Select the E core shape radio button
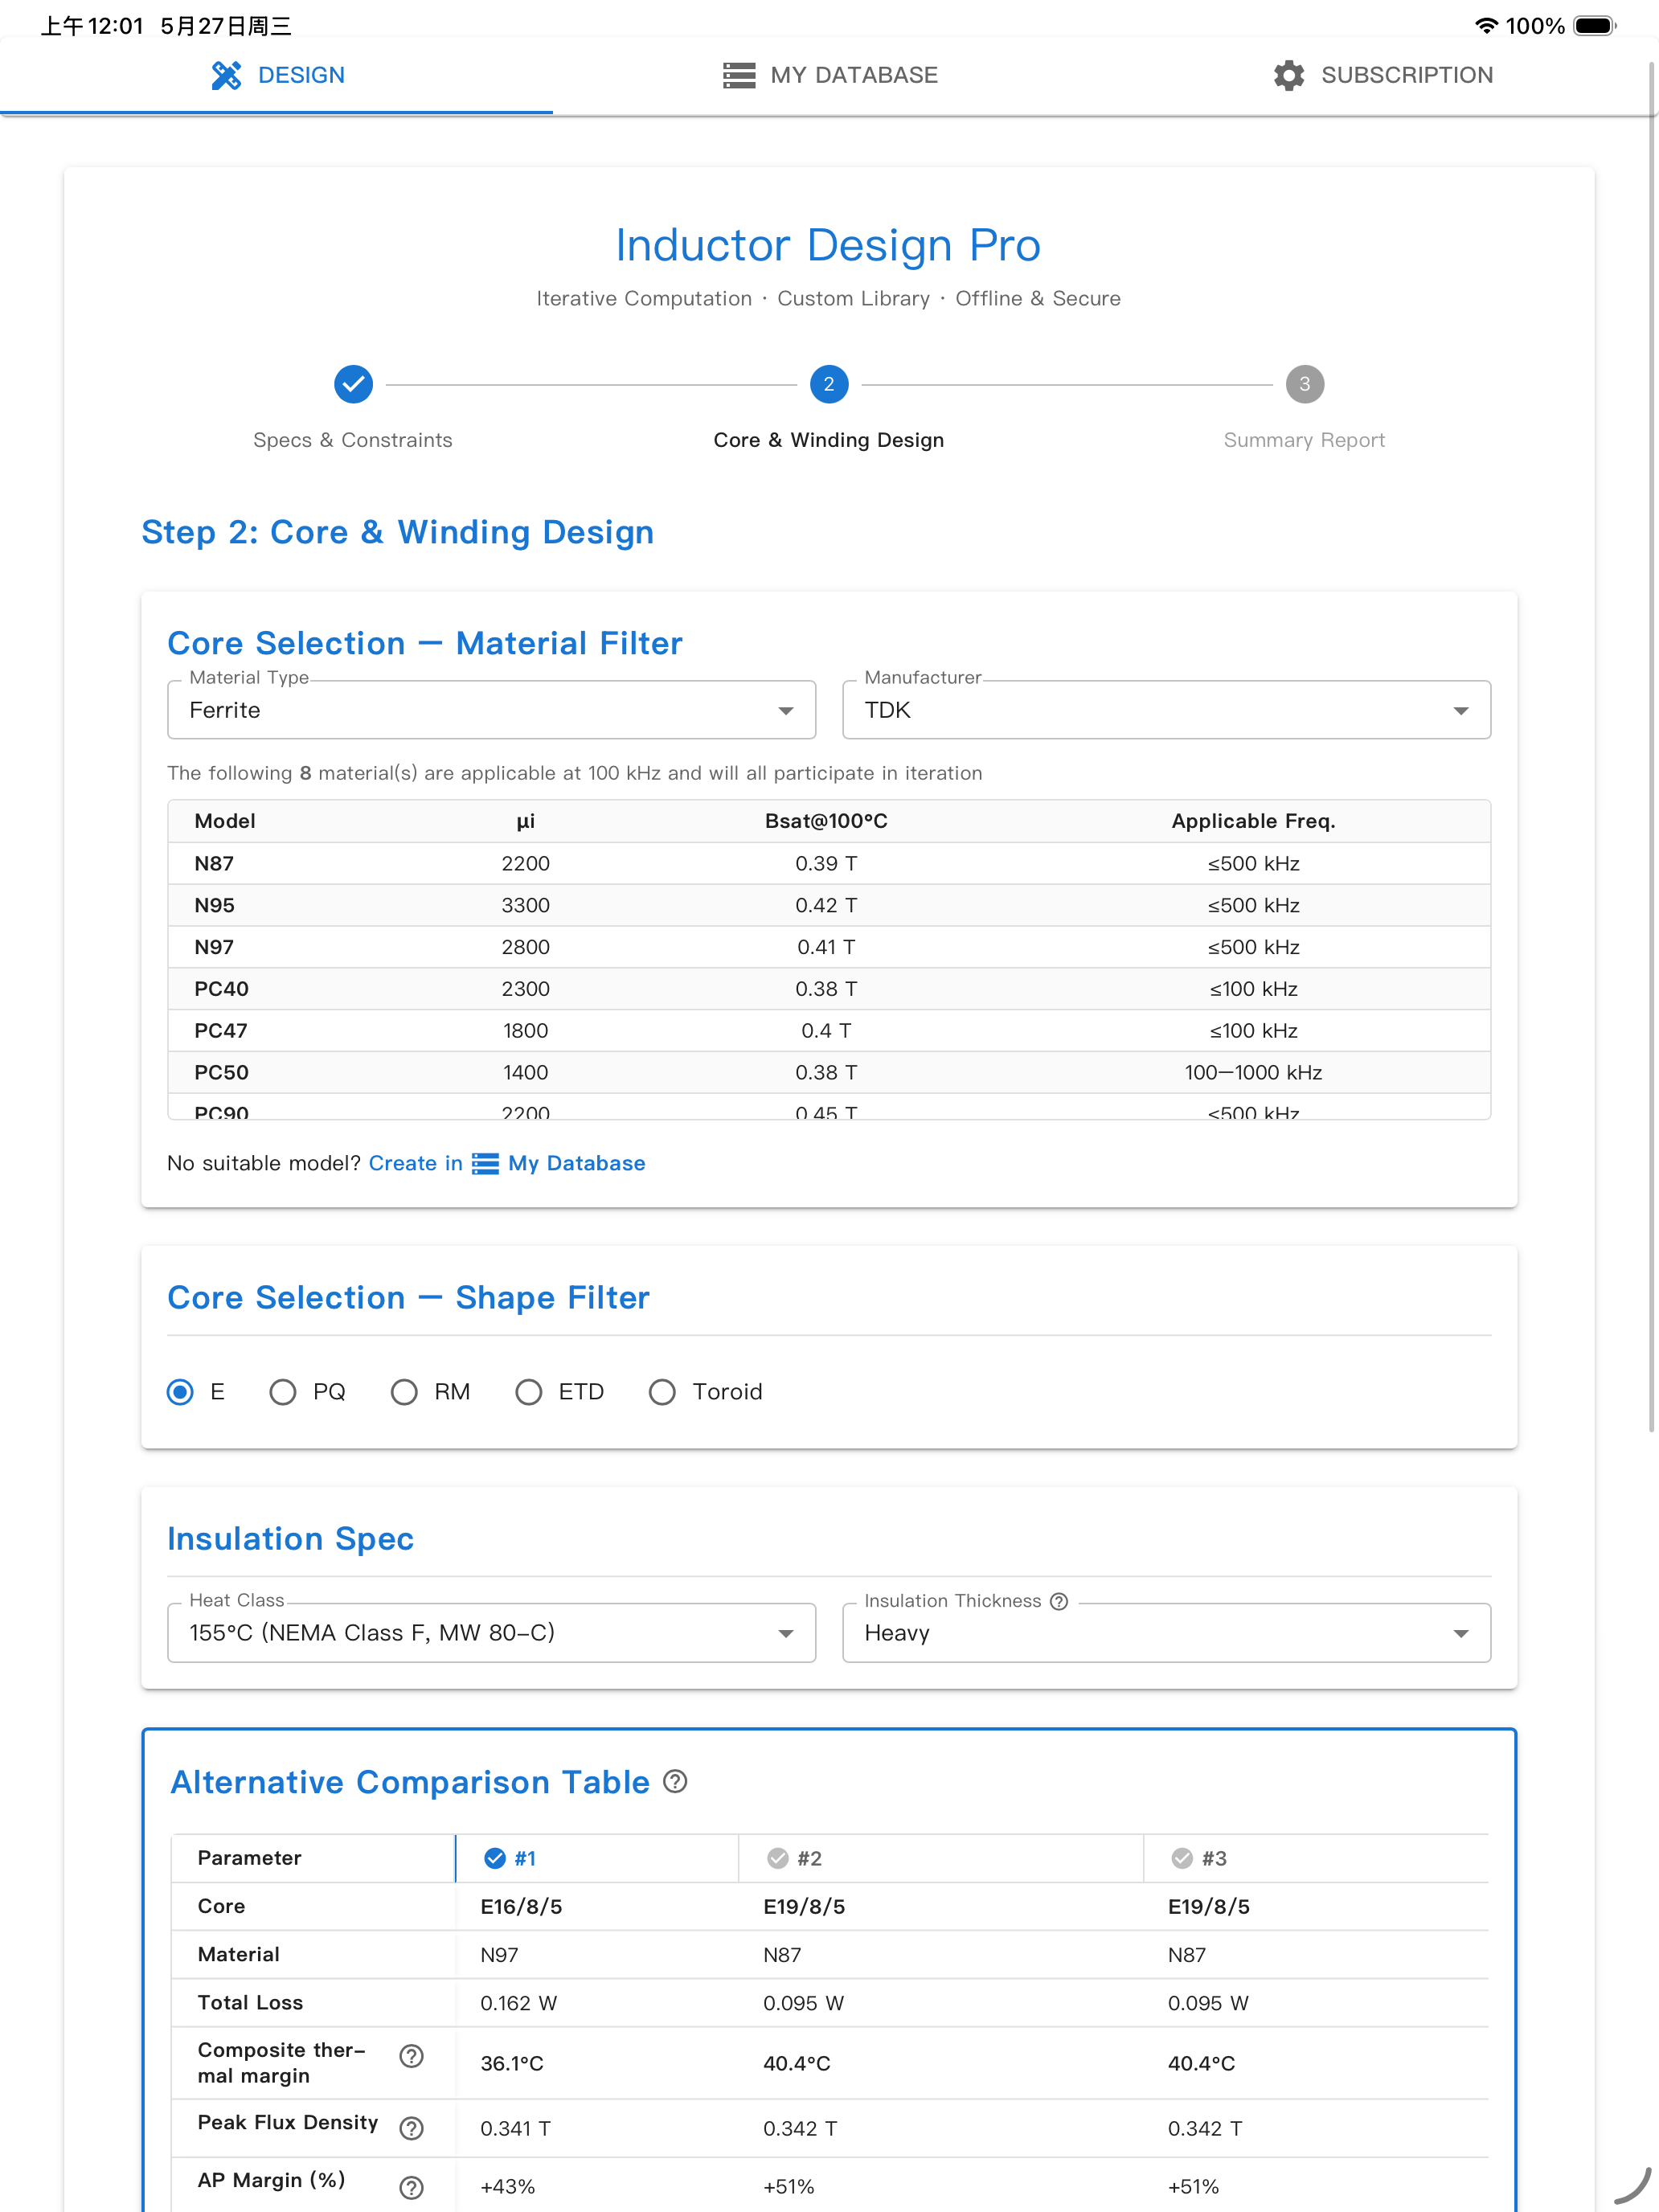Image resolution: width=1659 pixels, height=2212 pixels. [180, 1392]
